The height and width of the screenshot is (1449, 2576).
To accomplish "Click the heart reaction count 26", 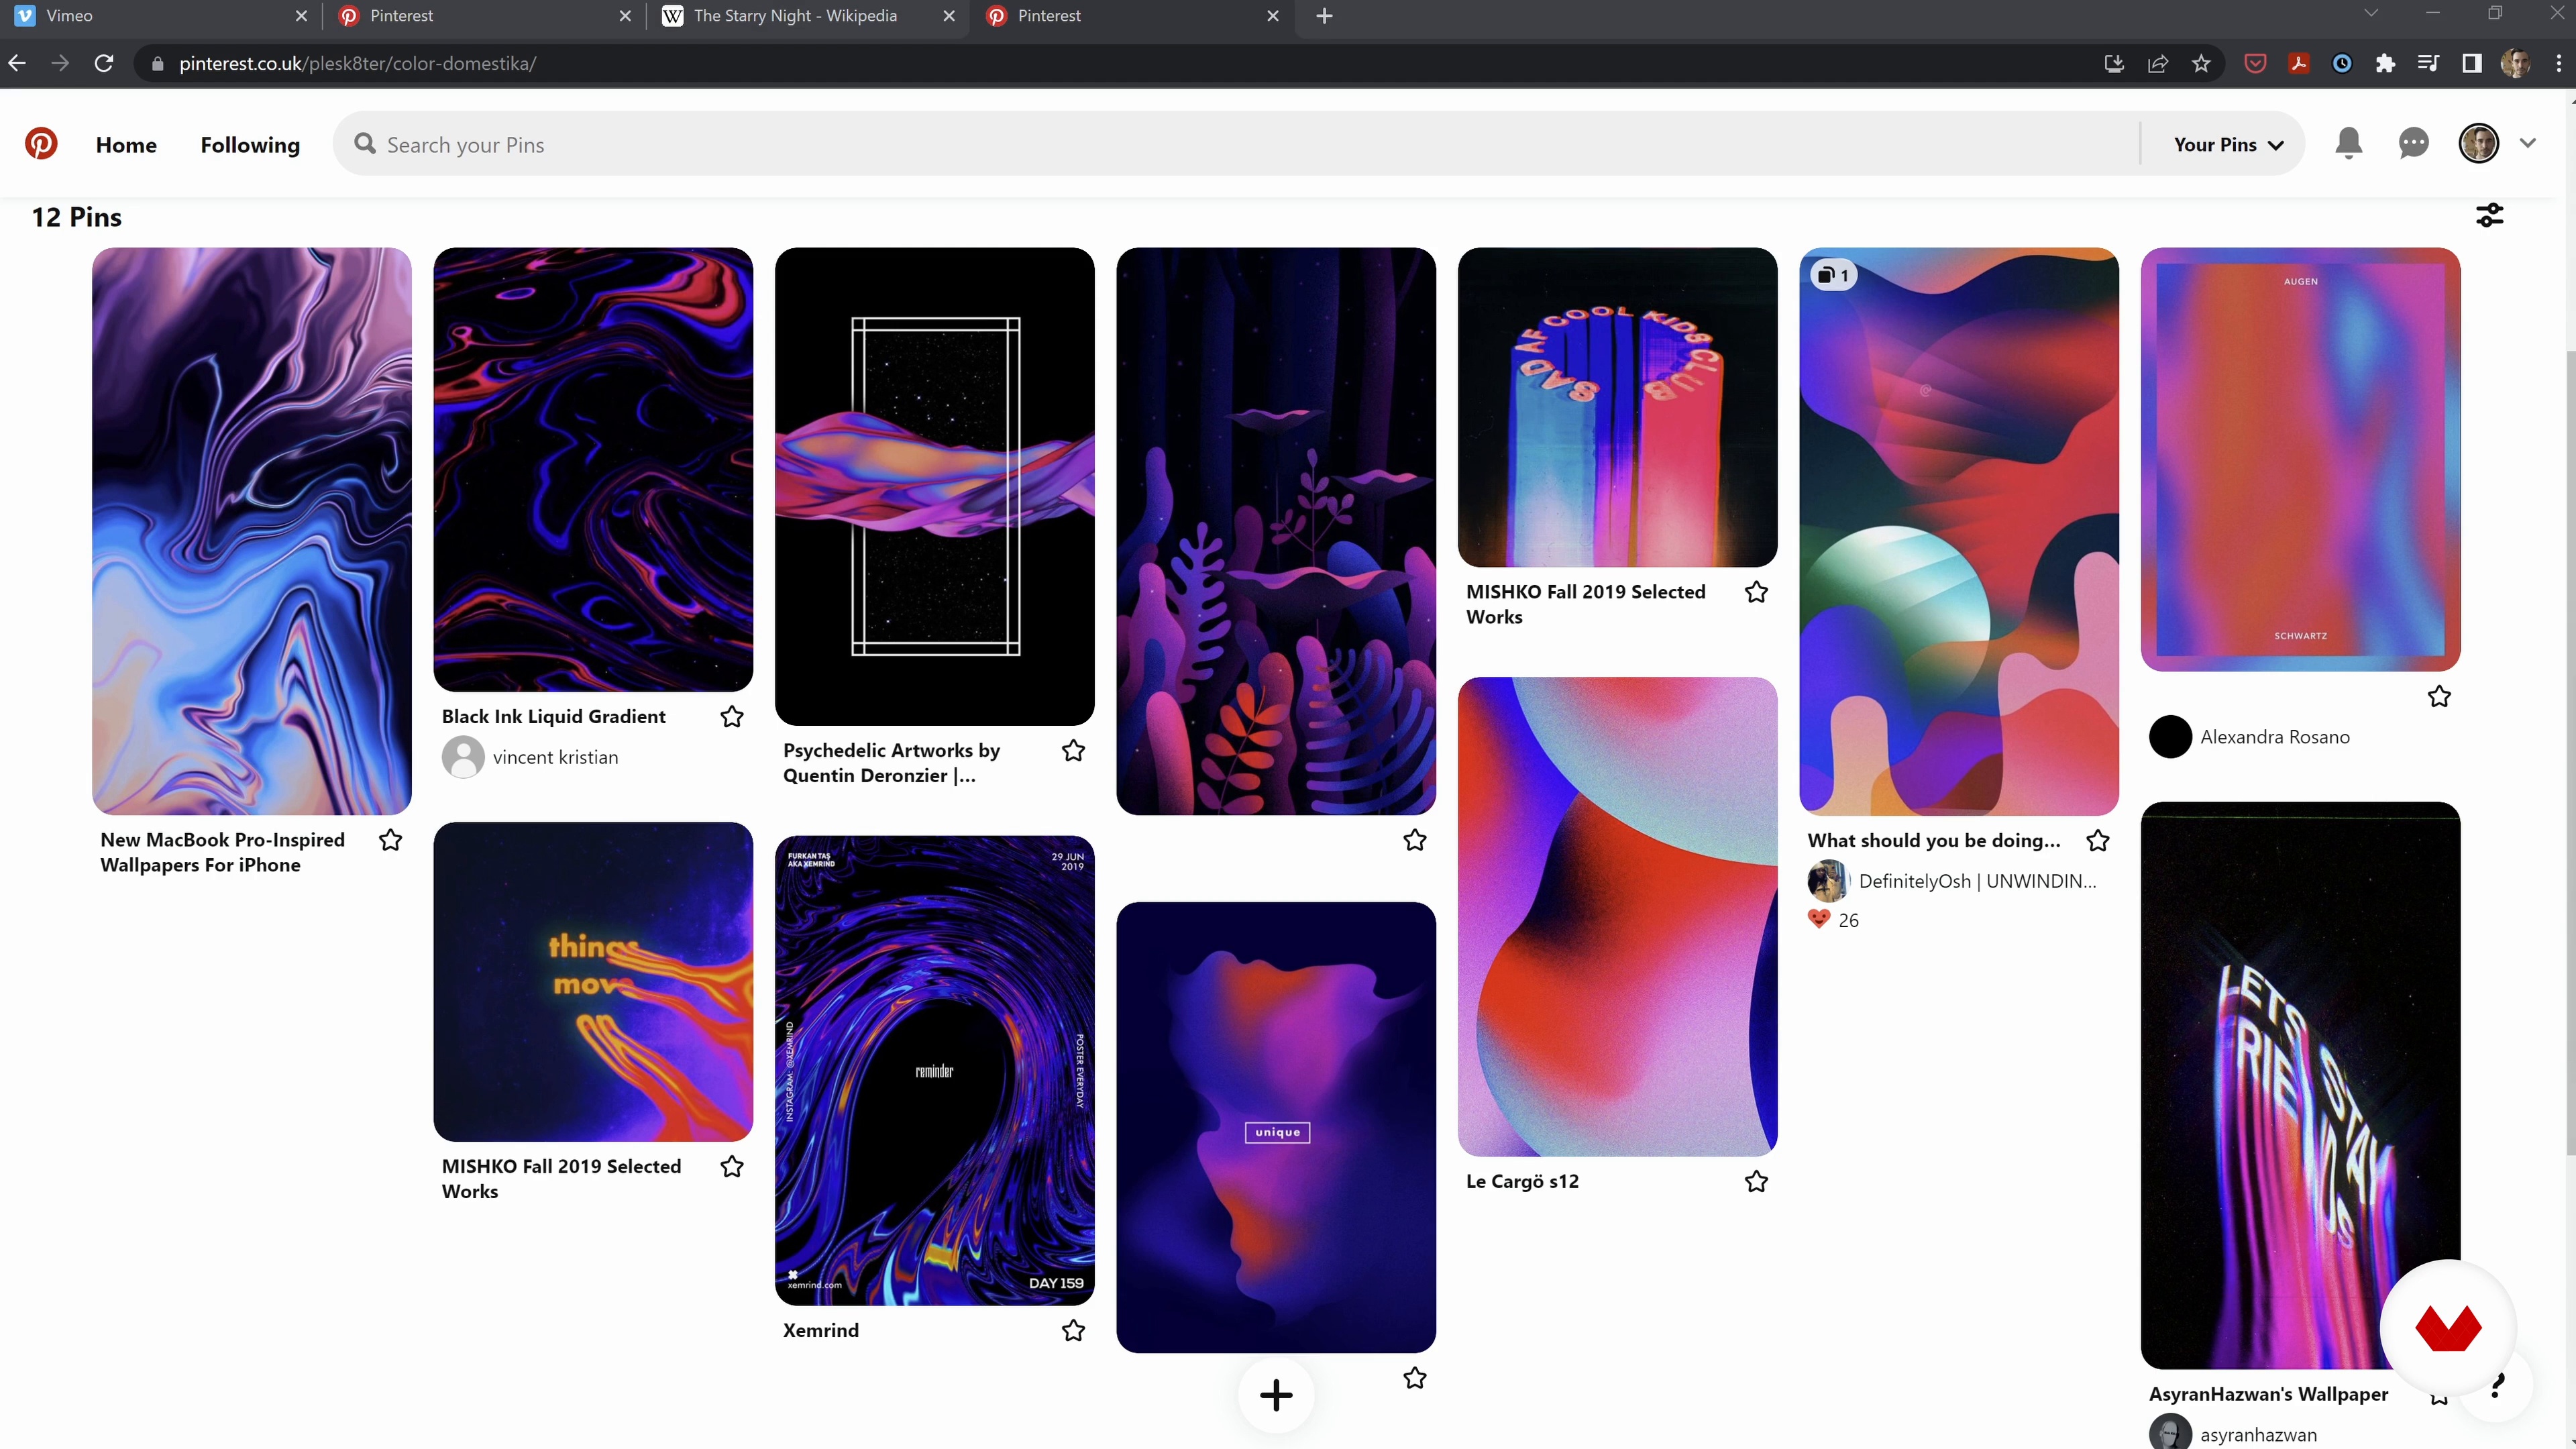I will 1833,919.
